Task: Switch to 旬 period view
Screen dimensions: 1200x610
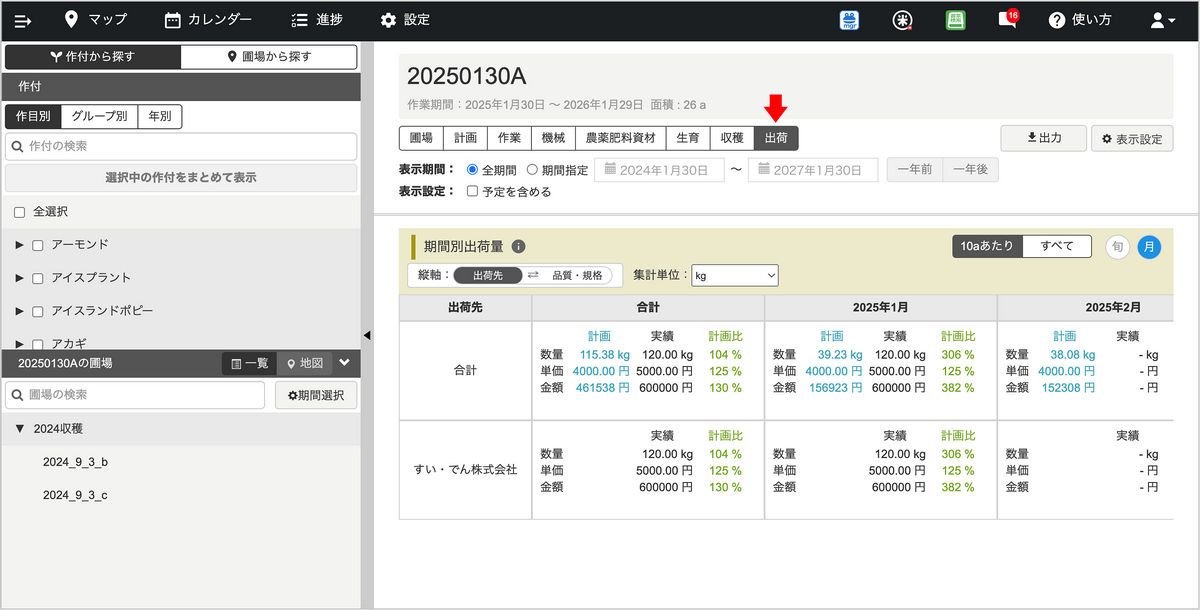Action: (x=1117, y=246)
